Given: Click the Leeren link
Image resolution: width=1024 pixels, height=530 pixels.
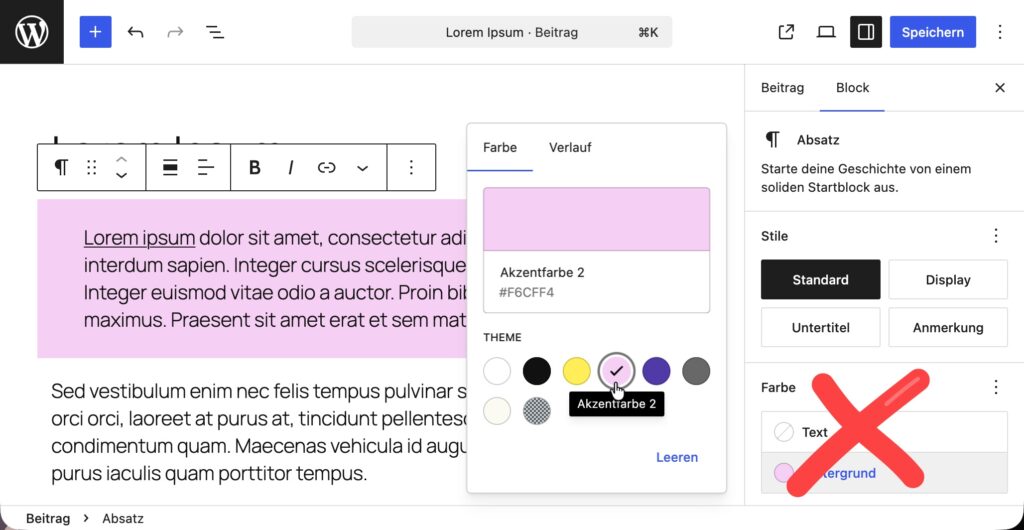Looking at the screenshot, I should 677,457.
